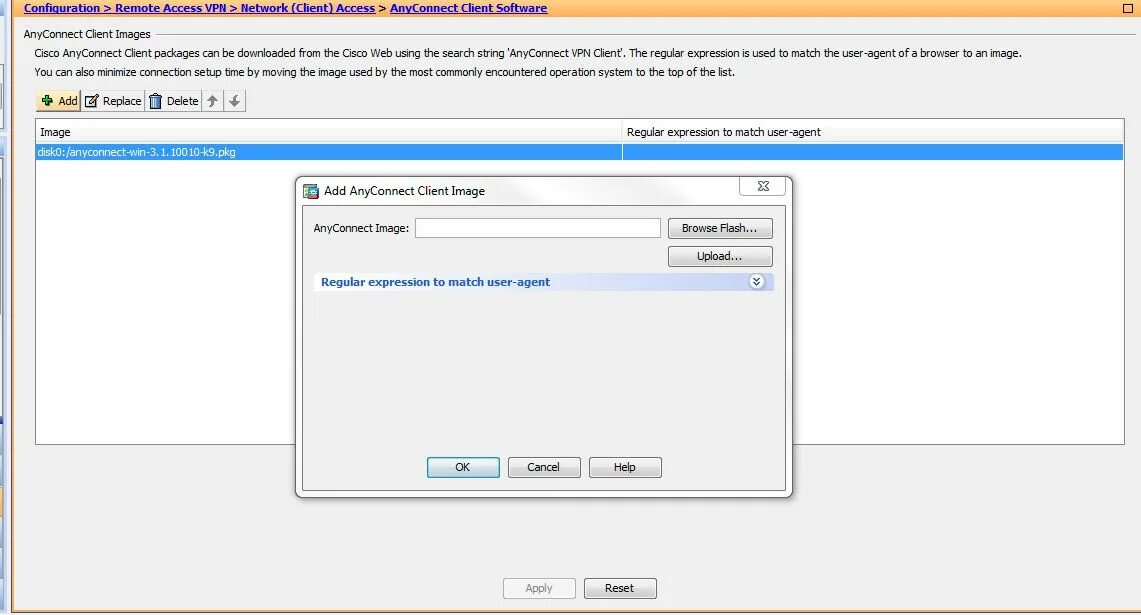Click the greyed-out Apply button

coord(538,588)
